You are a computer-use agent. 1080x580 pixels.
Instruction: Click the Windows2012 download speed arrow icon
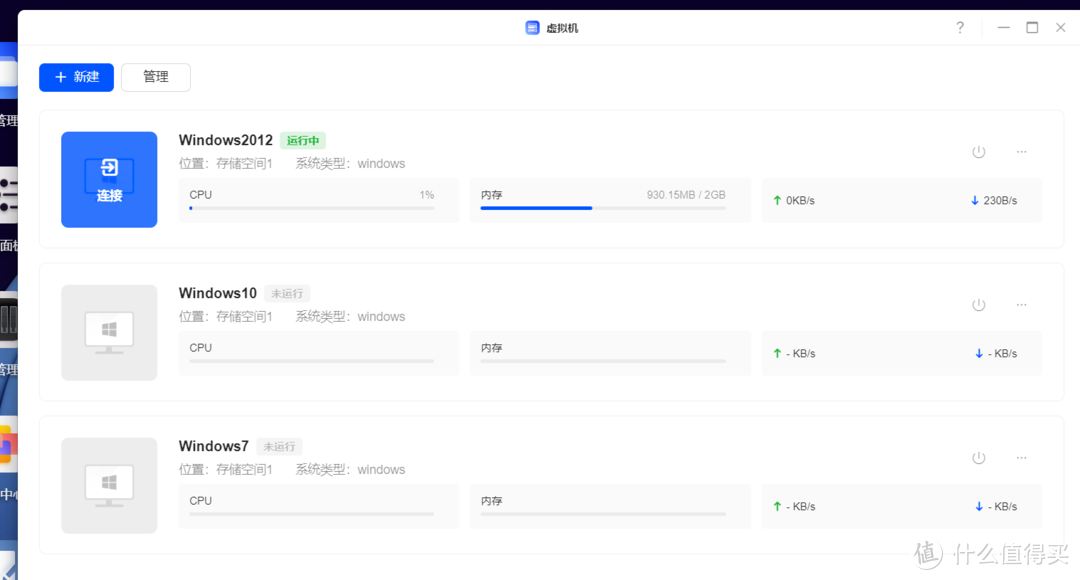(x=974, y=201)
